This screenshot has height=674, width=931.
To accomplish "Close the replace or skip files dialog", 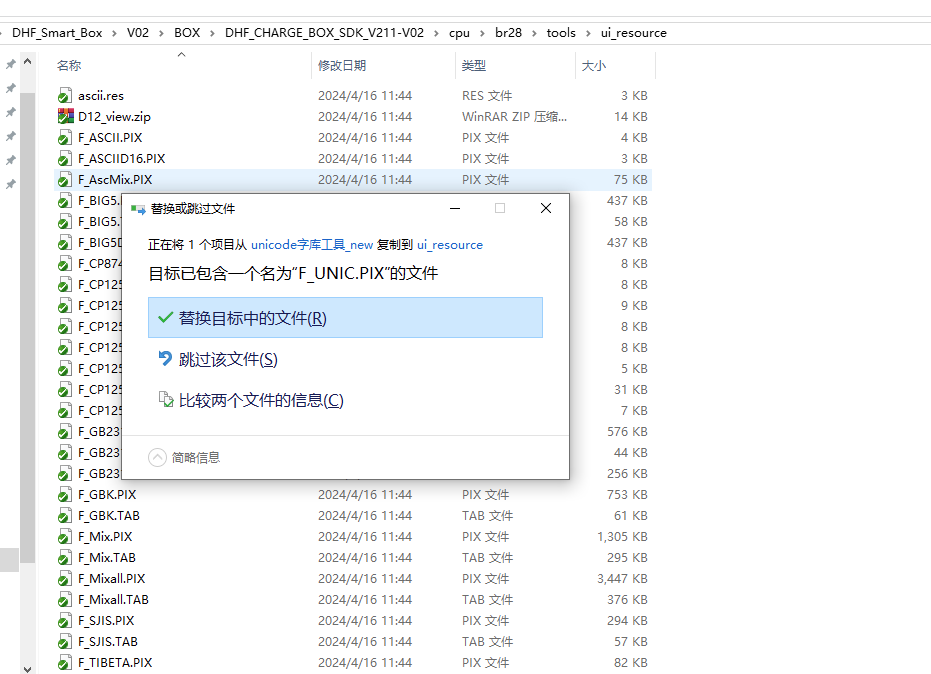I will [x=546, y=208].
